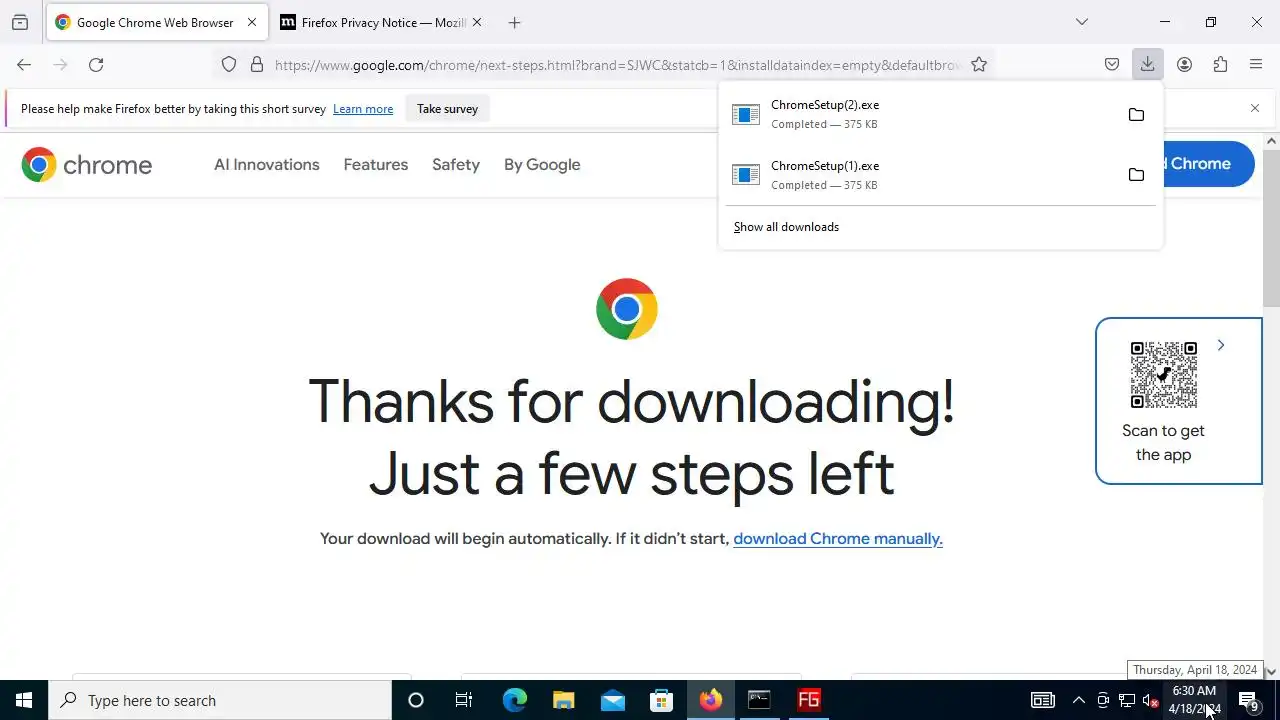This screenshot has height=720, width=1280.
Task: Open Features menu item
Action: coord(376,165)
